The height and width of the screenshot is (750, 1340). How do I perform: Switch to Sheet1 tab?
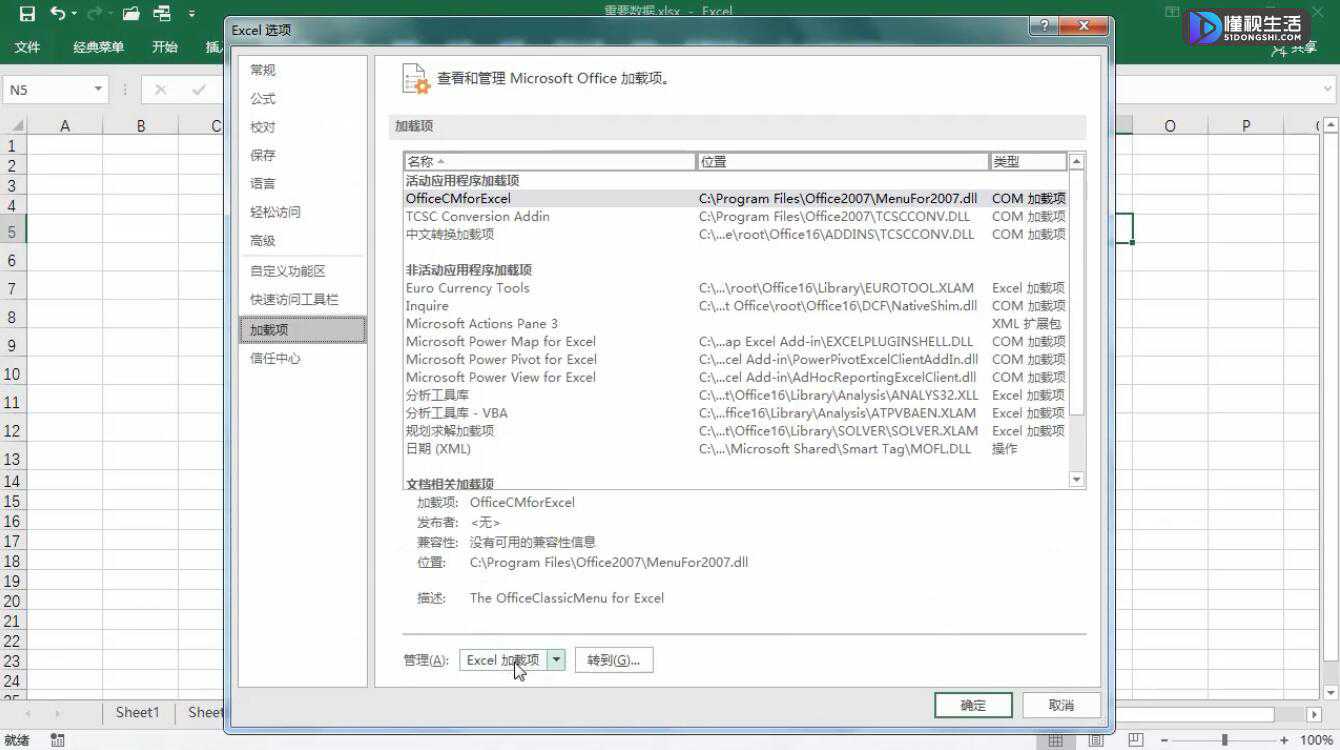[137, 713]
